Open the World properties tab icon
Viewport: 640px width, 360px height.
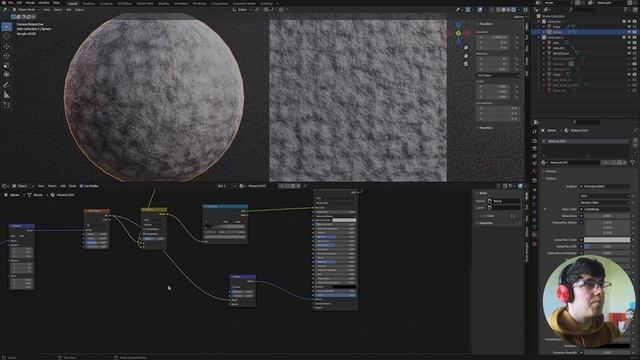(x=535, y=172)
